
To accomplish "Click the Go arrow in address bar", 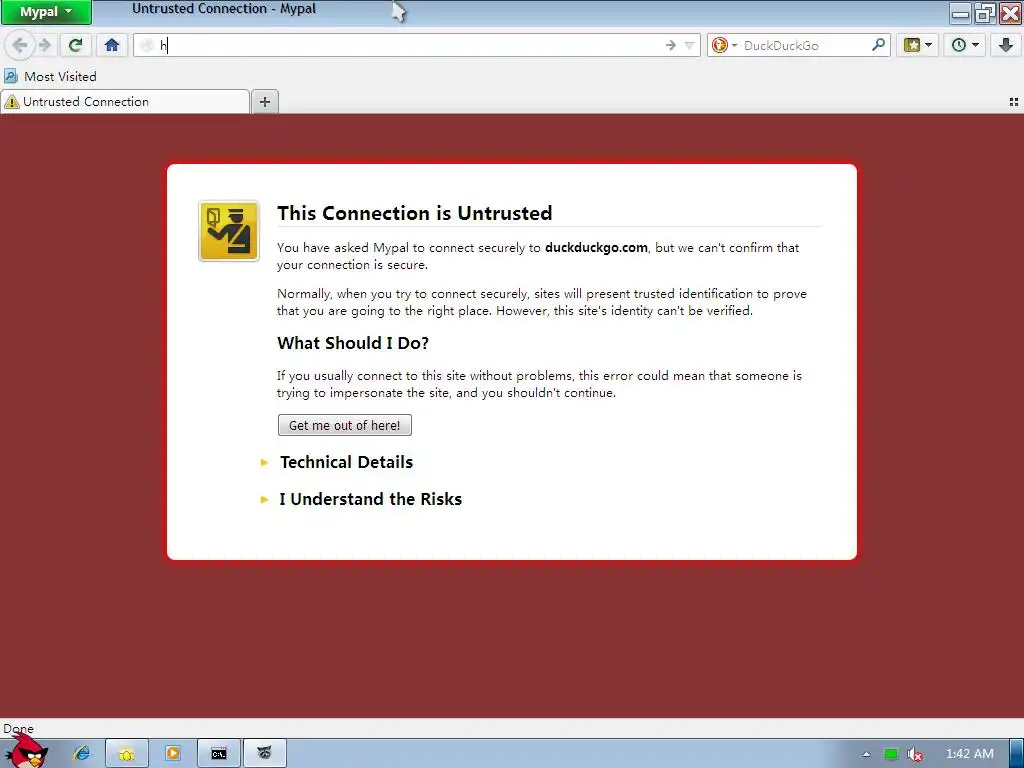I will click(670, 45).
